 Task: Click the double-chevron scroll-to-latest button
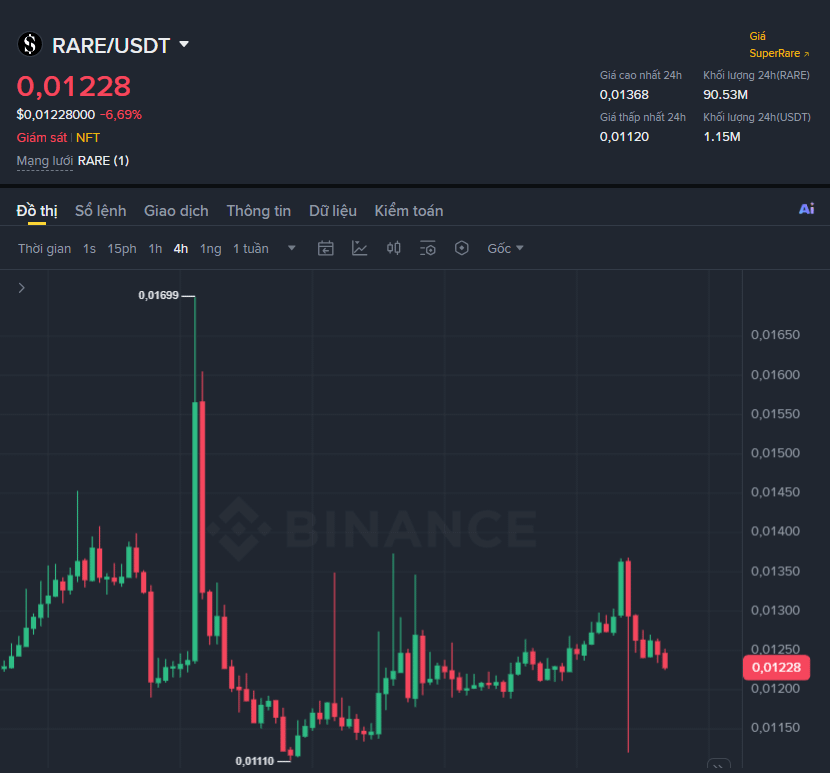click(718, 765)
